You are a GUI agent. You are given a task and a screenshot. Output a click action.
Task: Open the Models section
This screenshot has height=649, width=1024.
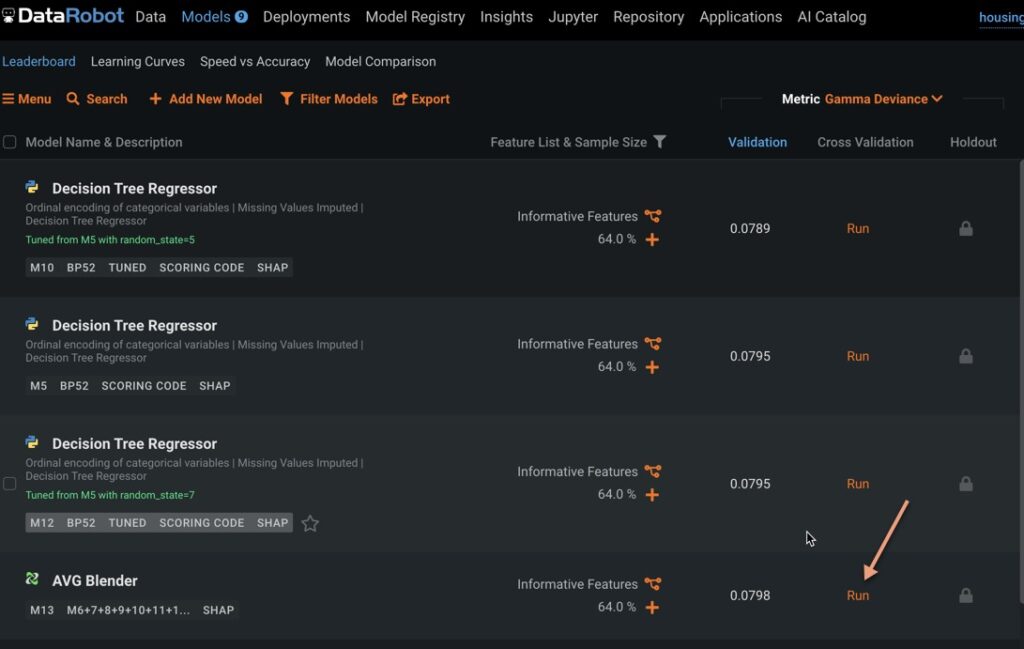(x=206, y=17)
